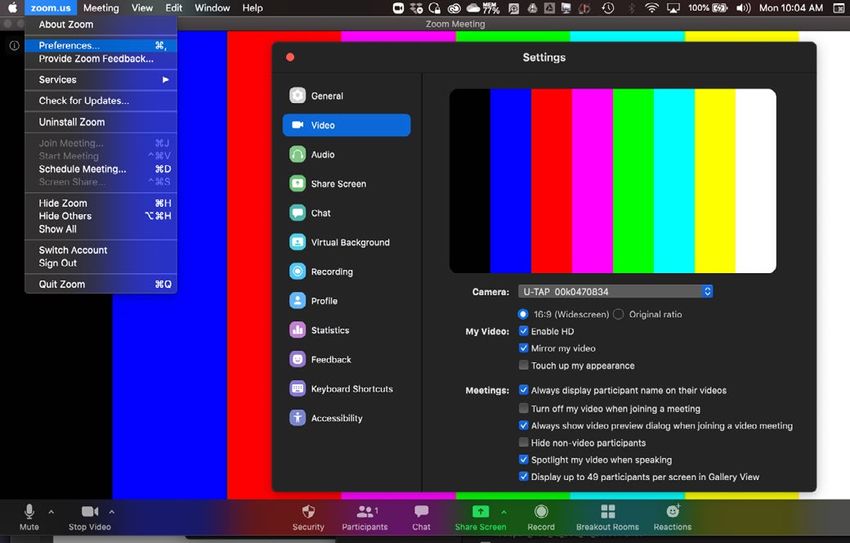Click the volume icon in menu bar

tap(743, 8)
